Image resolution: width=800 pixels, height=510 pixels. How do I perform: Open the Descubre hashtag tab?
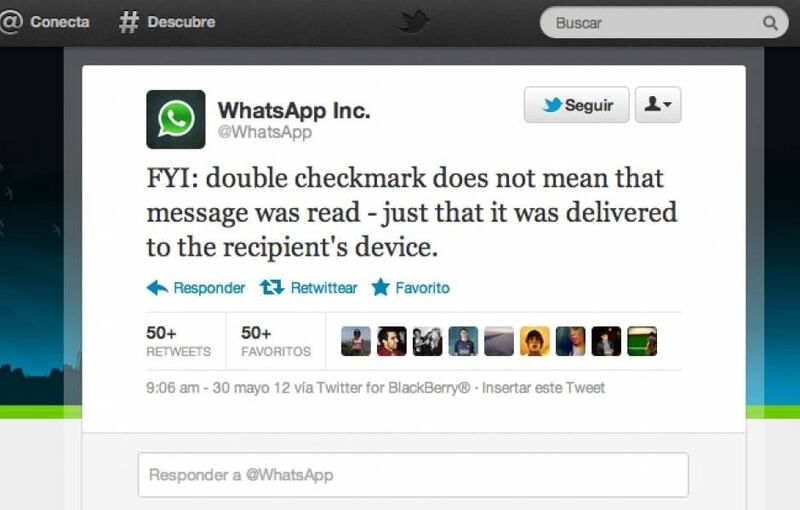point(167,22)
